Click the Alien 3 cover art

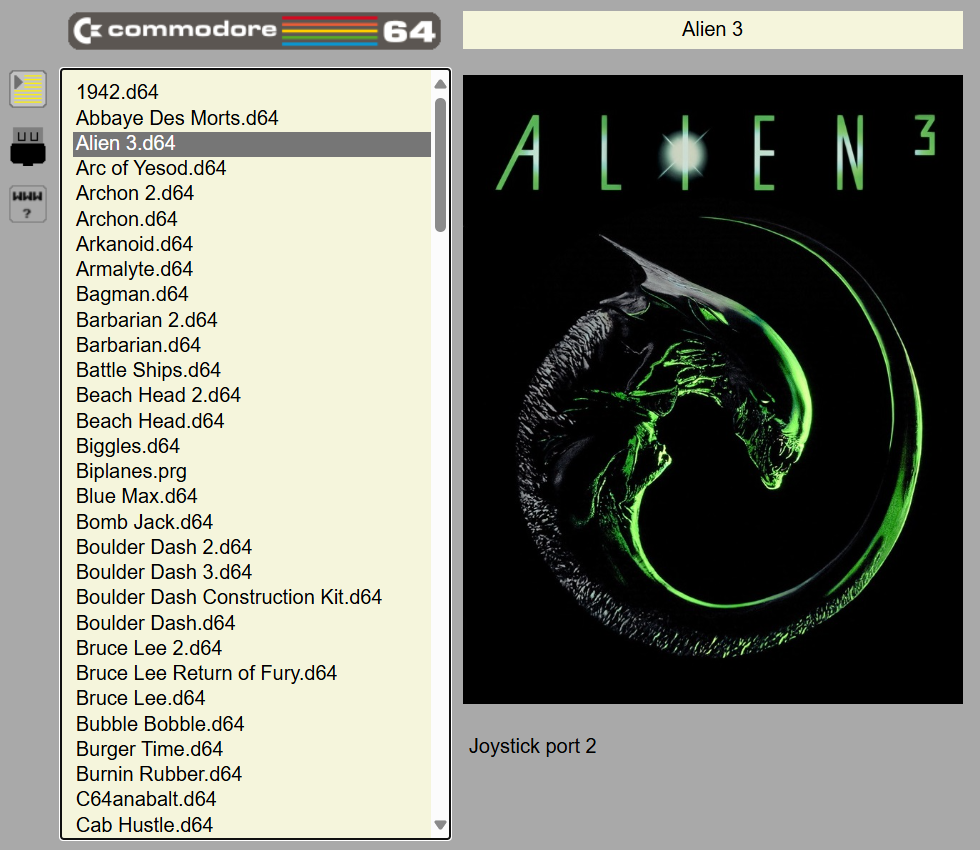712,389
